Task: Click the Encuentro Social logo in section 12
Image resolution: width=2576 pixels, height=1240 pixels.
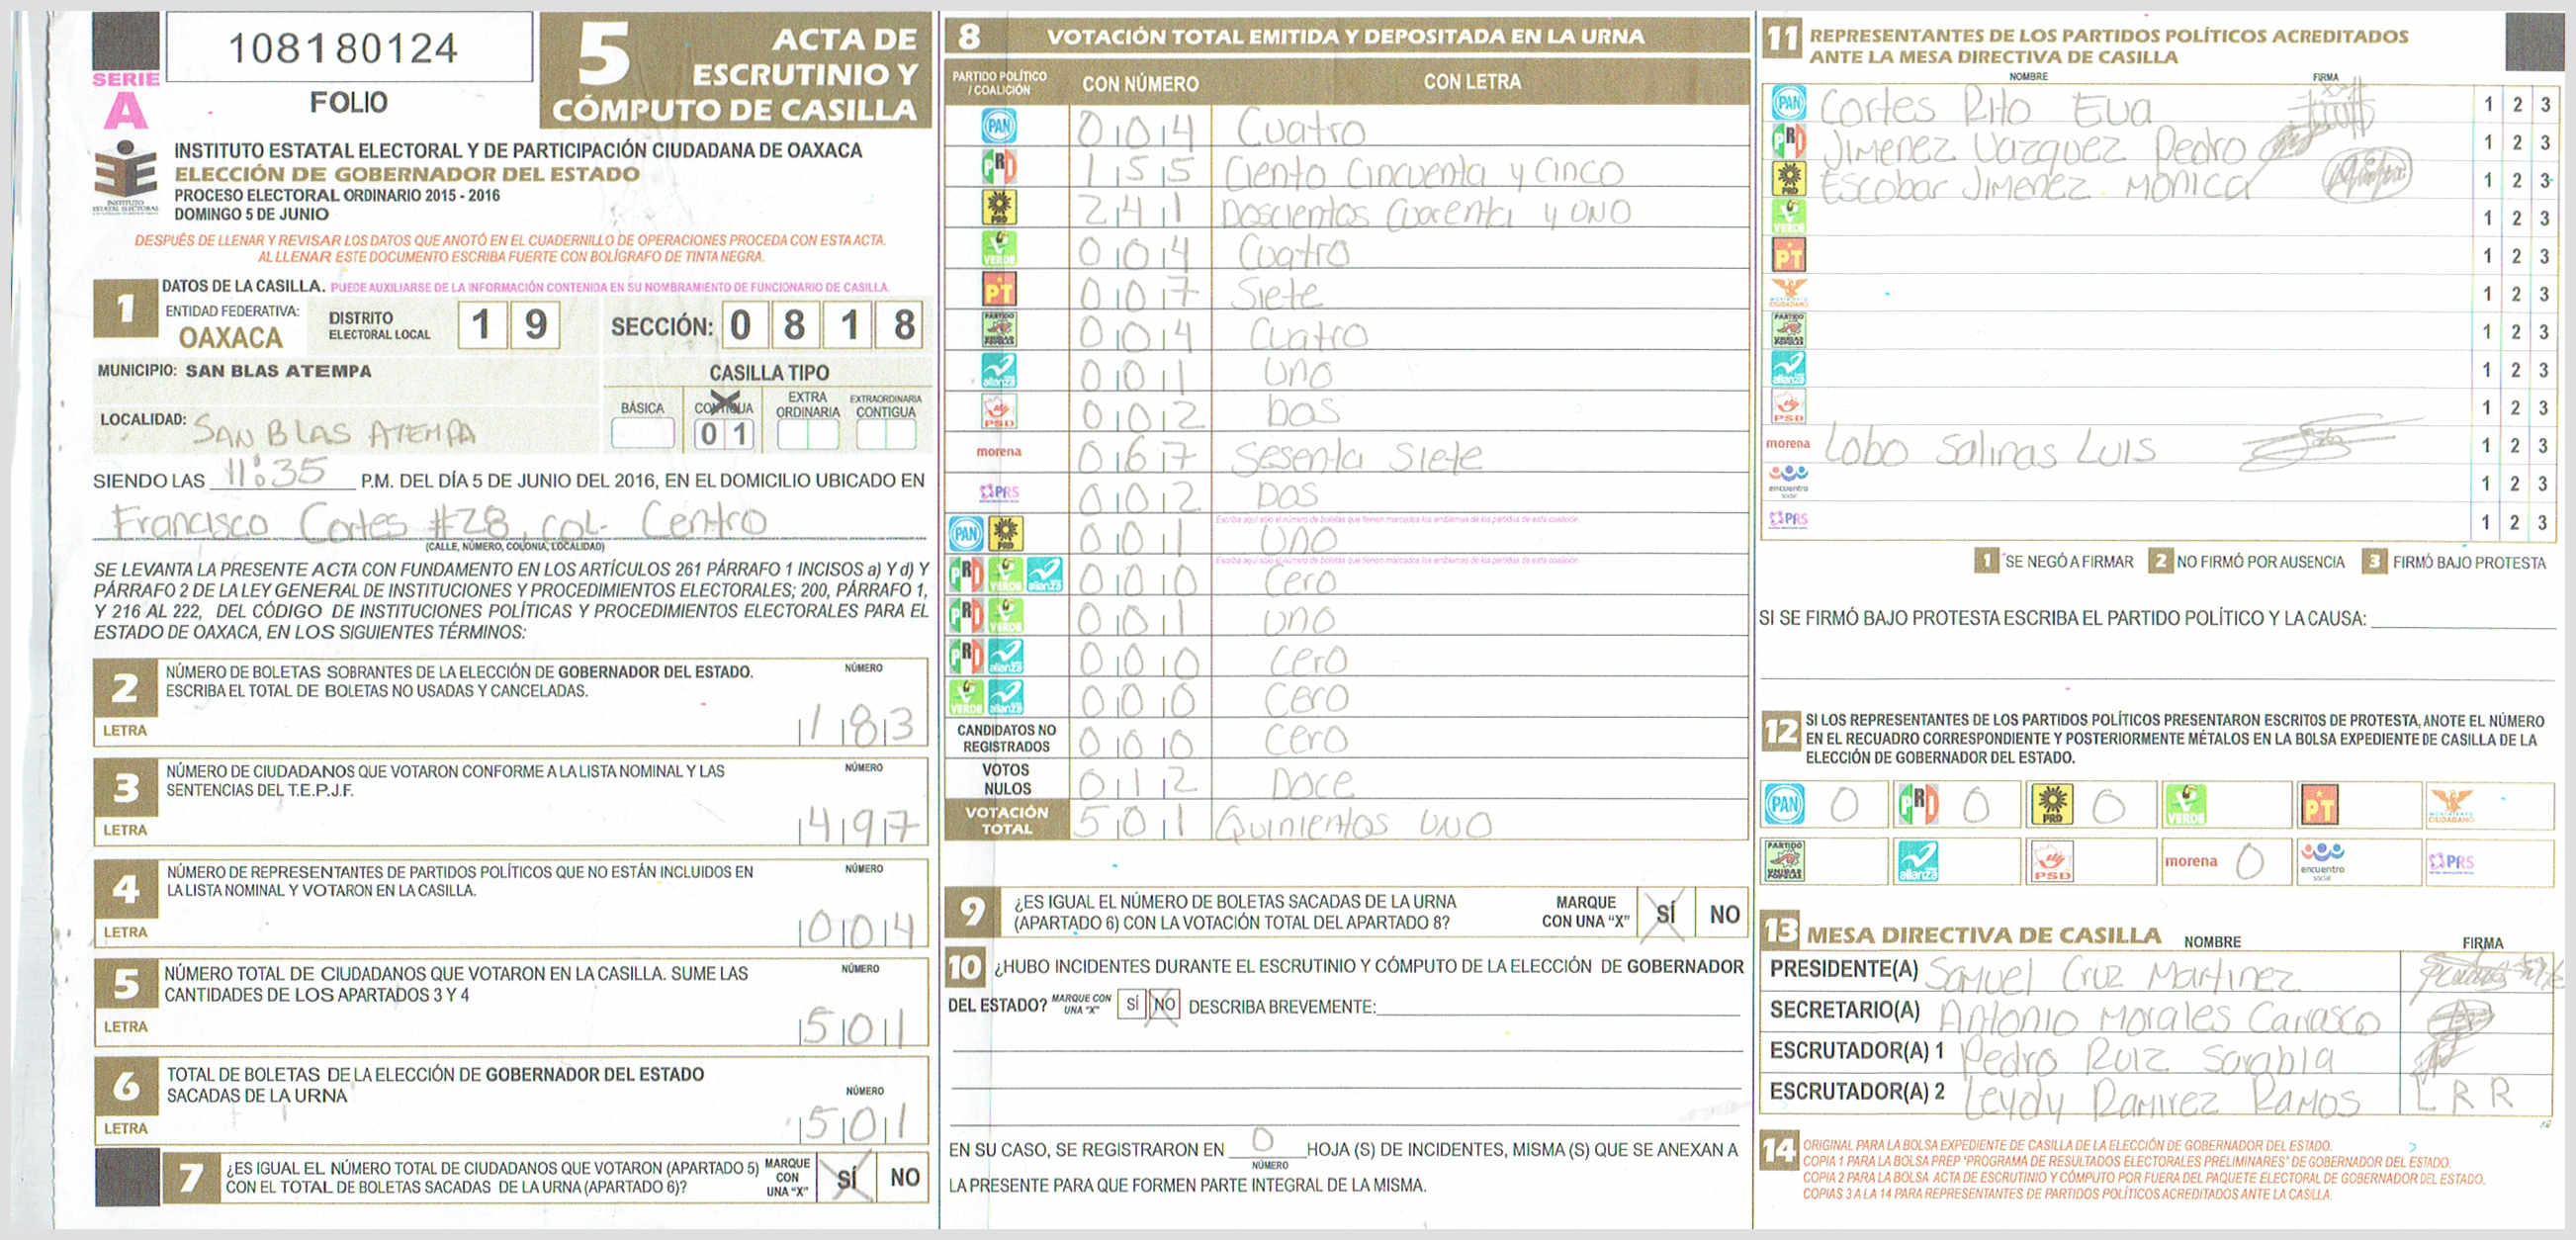Action: (2322, 861)
